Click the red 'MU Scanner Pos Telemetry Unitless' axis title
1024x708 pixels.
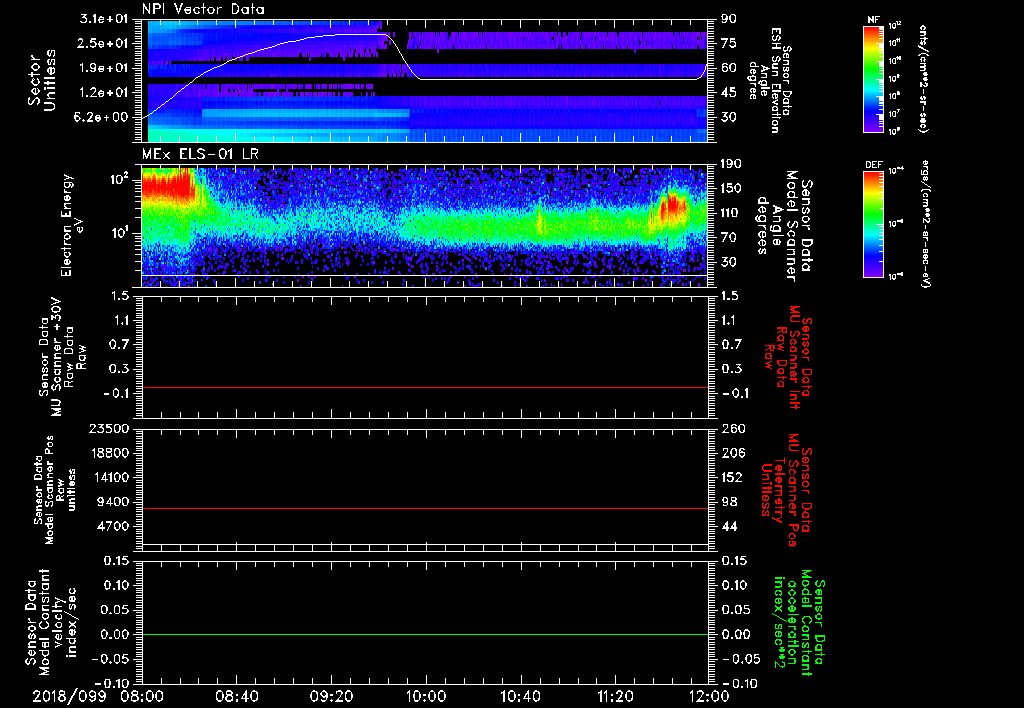pos(788,490)
